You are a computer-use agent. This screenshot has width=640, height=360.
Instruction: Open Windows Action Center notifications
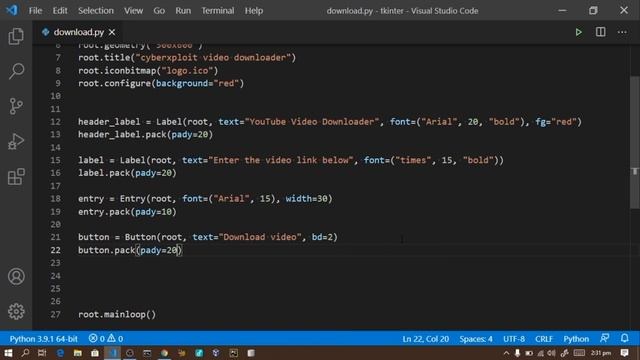624,353
